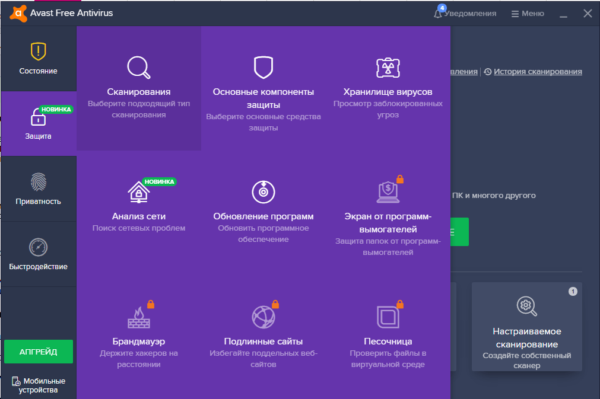
Task: Click 'Избегайте поддельных веб-сайтов' description
Action: click(x=263, y=359)
